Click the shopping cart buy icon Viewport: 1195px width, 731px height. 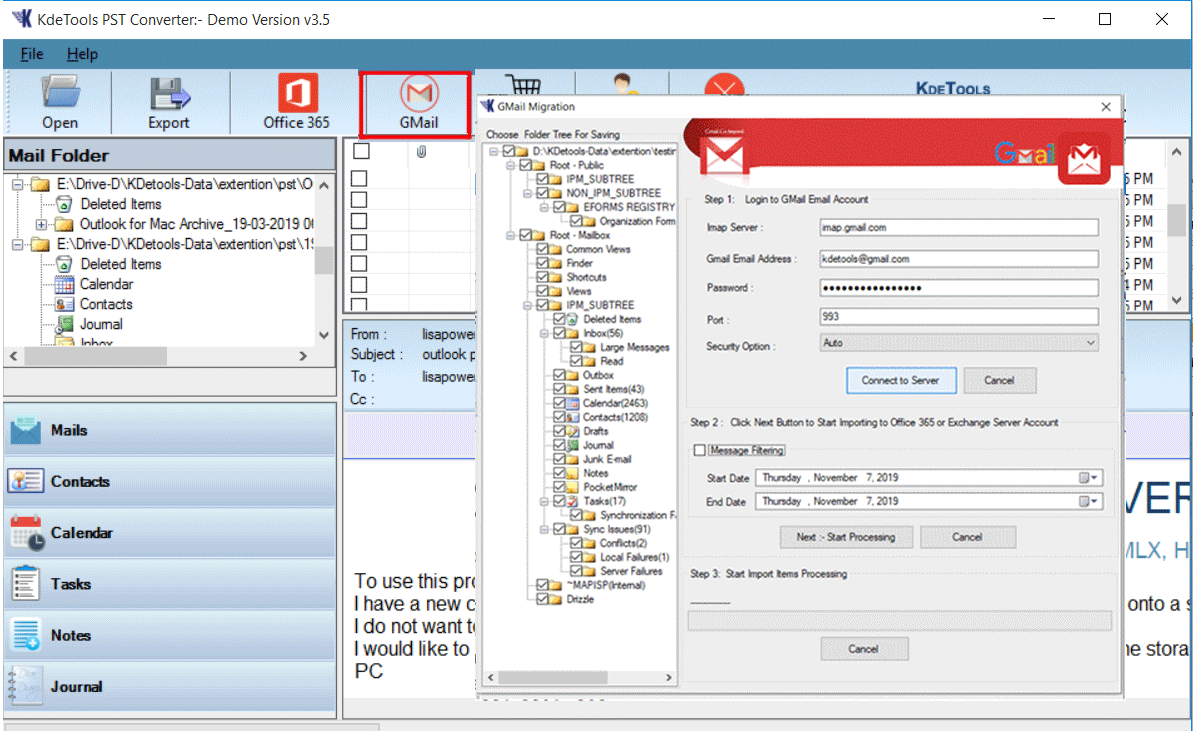[523, 84]
